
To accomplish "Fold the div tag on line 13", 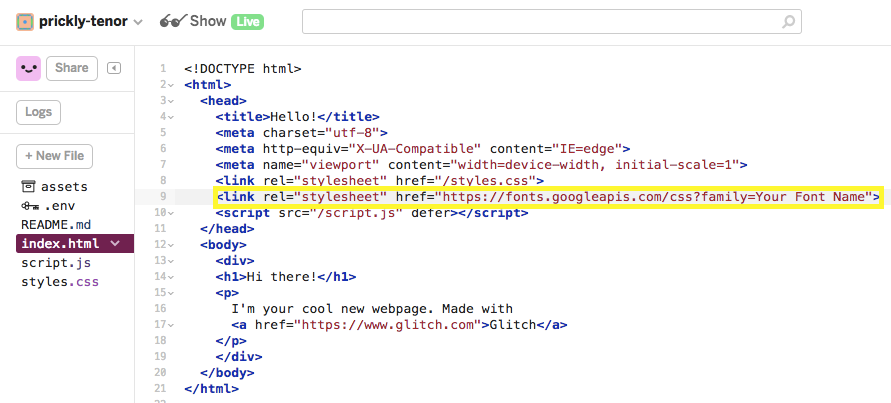I will pos(170,261).
